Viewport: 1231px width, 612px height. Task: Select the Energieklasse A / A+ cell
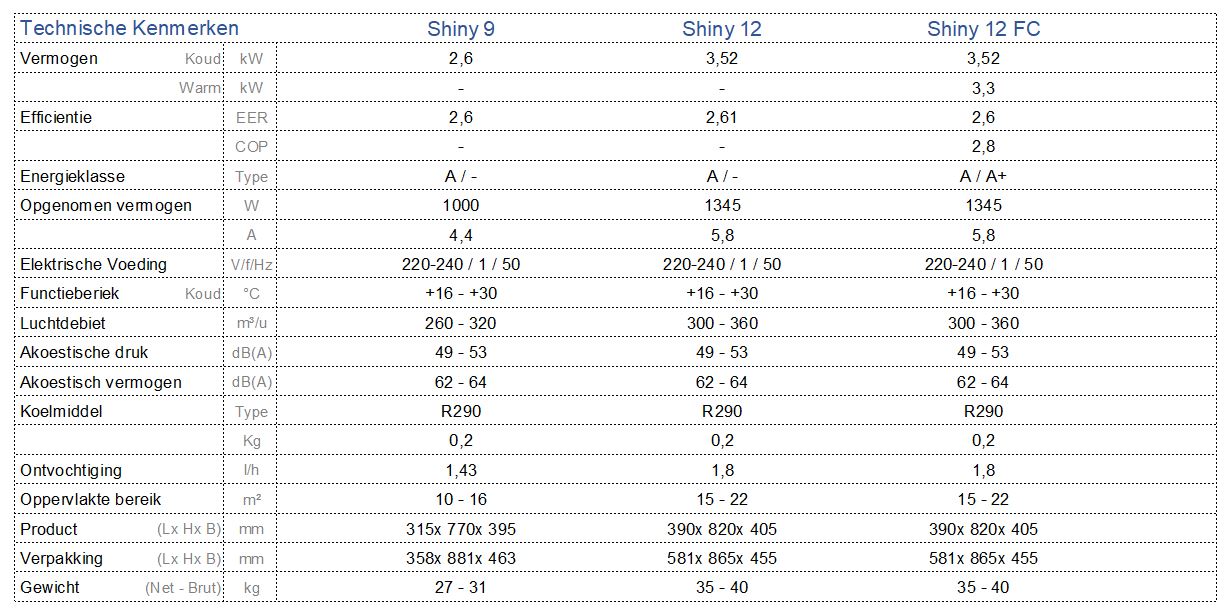pyautogui.click(x=983, y=176)
